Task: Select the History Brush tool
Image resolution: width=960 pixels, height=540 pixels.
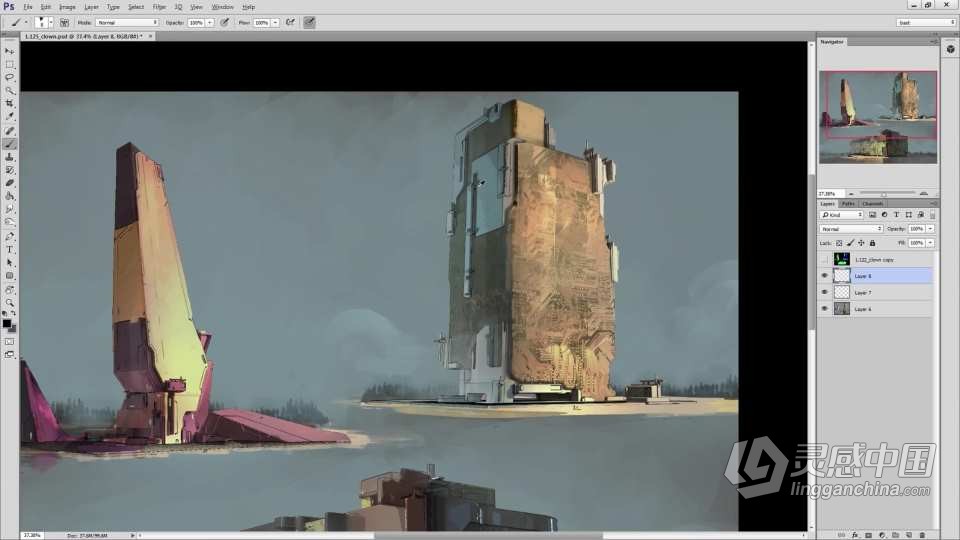Action: [x=9, y=170]
